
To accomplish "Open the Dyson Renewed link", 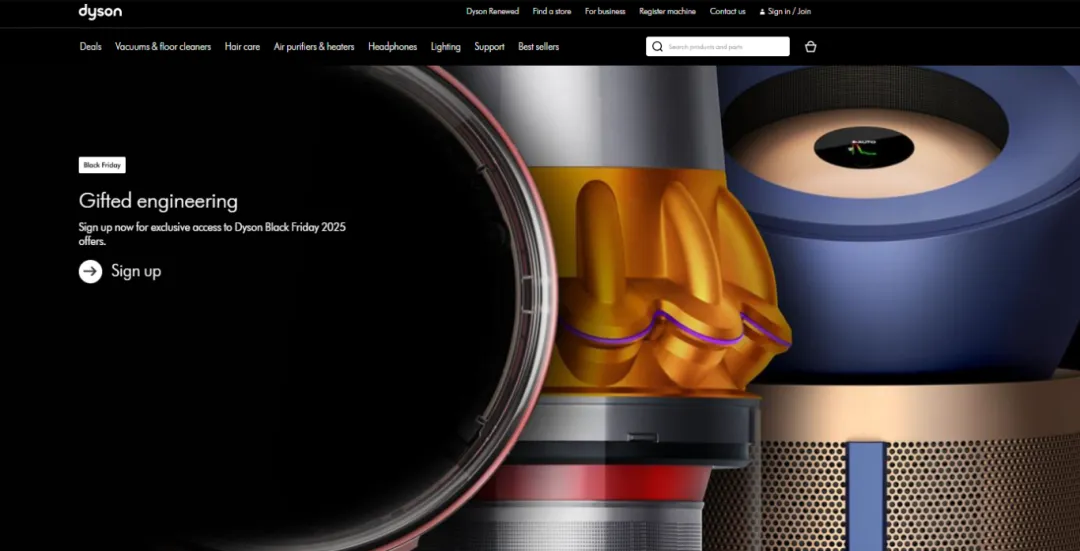I will pos(492,12).
